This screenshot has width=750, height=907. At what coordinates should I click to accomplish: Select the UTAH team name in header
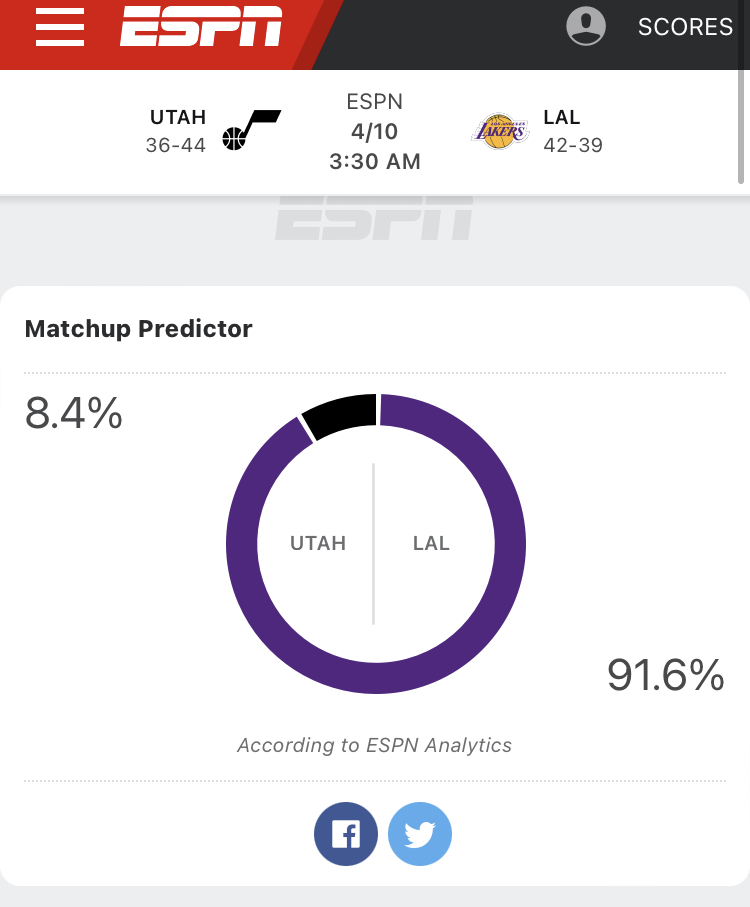click(178, 118)
